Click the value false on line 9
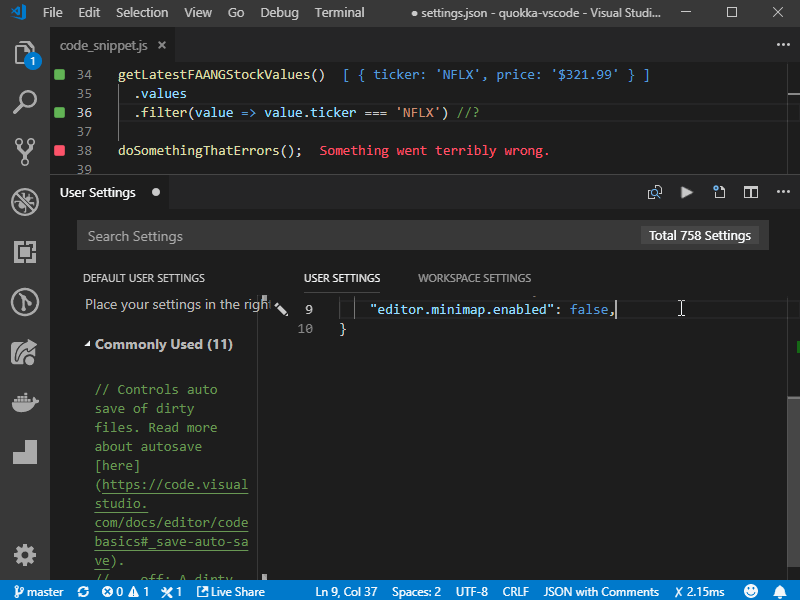This screenshot has height=600, width=800. [589, 309]
